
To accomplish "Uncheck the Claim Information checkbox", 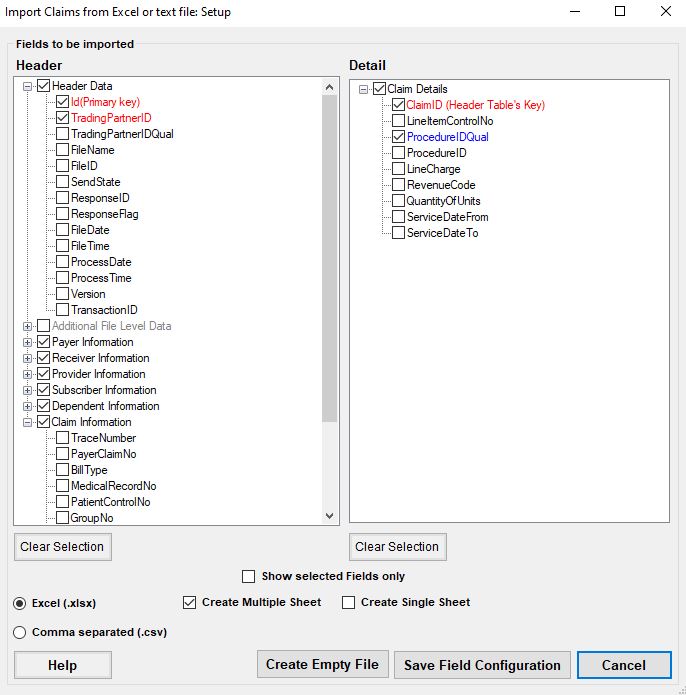I will click(43, 422).
